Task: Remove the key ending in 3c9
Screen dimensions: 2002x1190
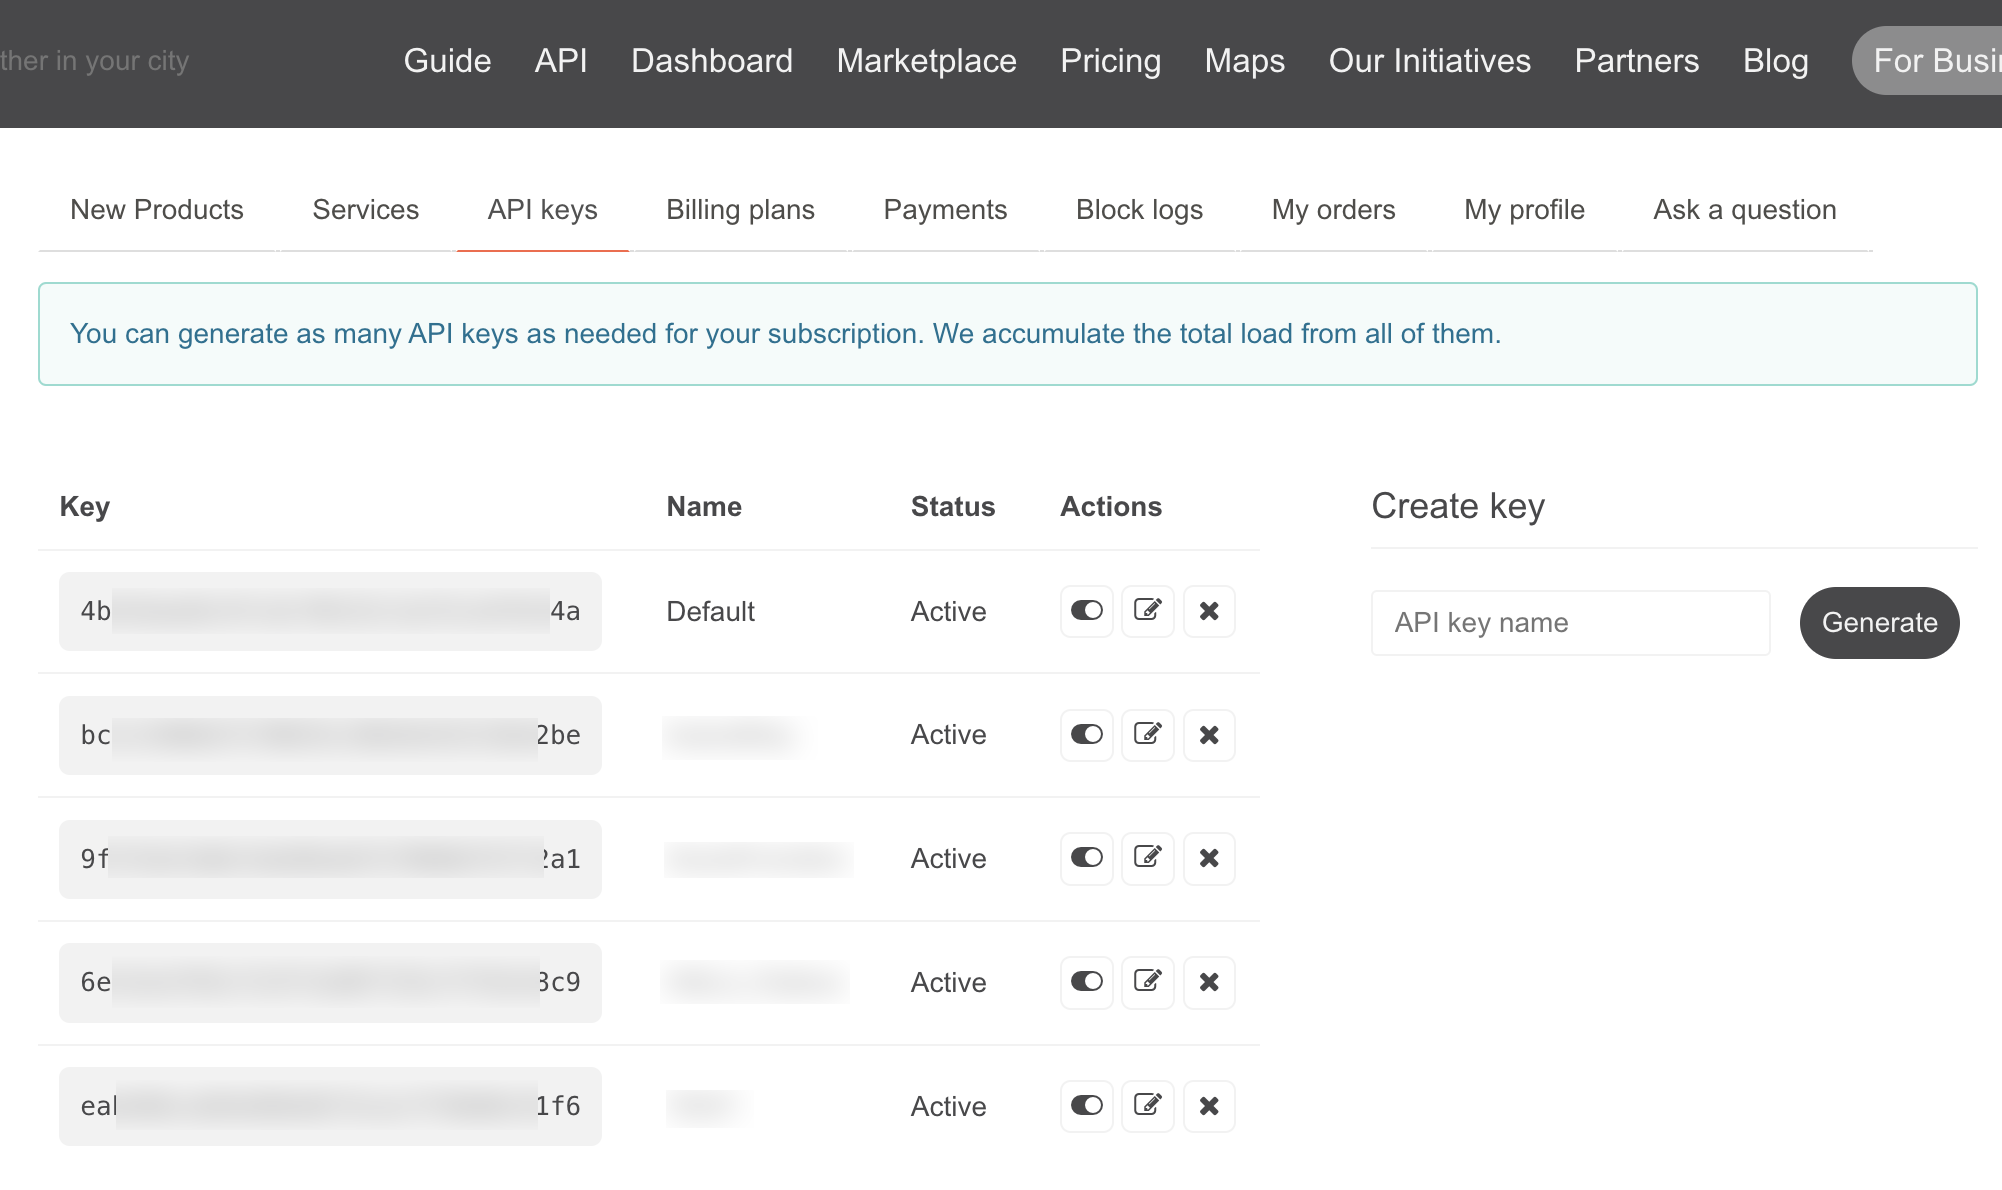Action: tap(1209, 982)
